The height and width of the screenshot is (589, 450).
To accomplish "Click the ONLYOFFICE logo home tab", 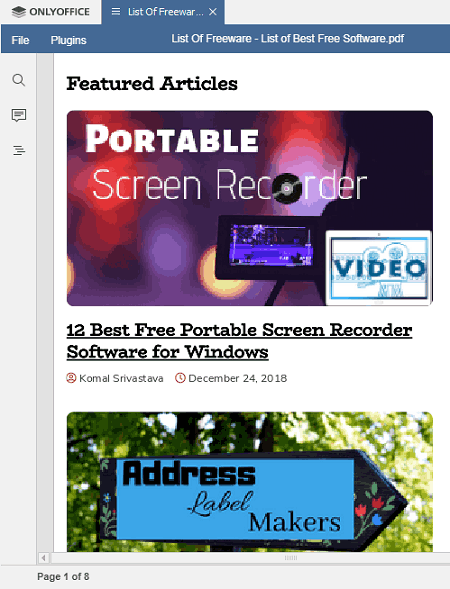I will point(51,12).
